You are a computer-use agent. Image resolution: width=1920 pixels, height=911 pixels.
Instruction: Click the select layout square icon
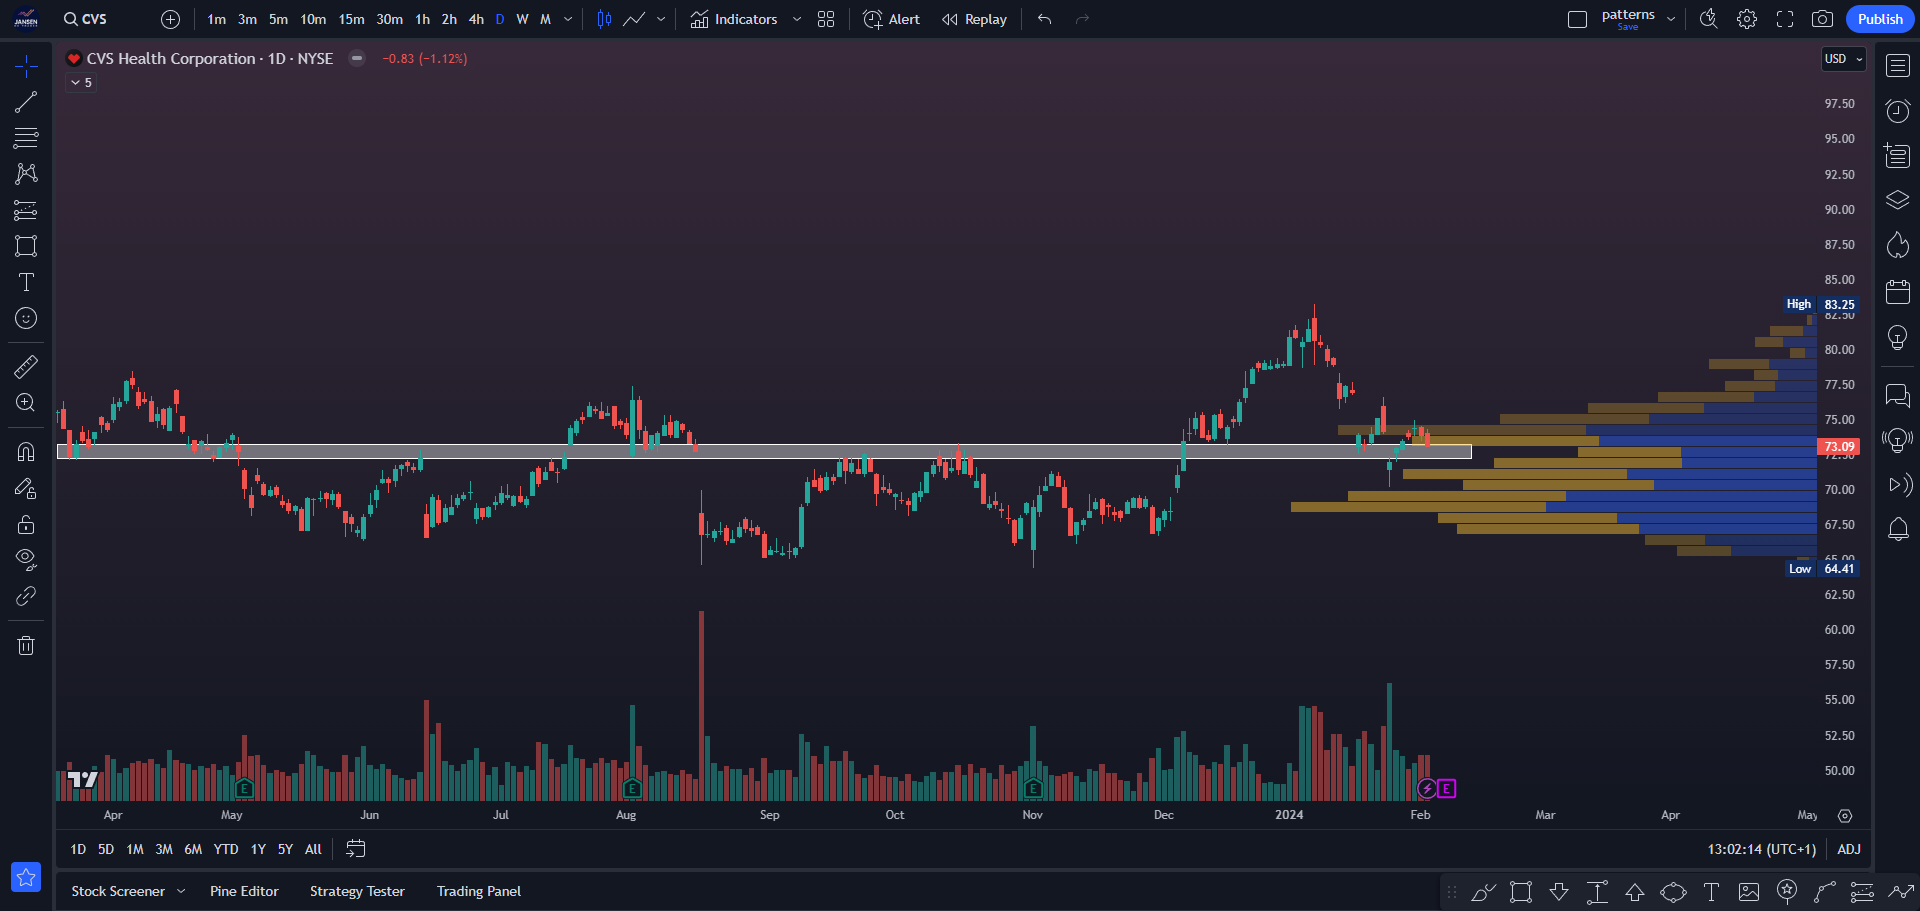tap(1577, 19)
